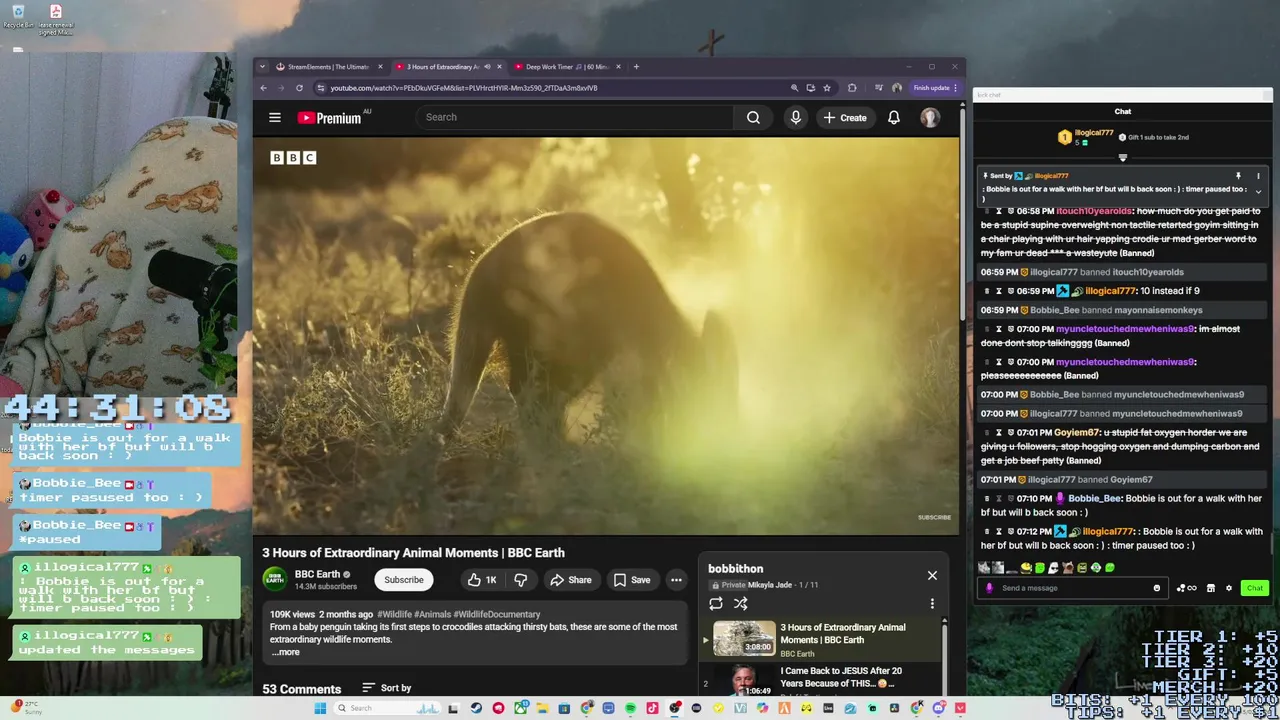The width and height of the screenshot is (1280, 720).
Task: Go back in the browser
Action: [x=263, y=88]
